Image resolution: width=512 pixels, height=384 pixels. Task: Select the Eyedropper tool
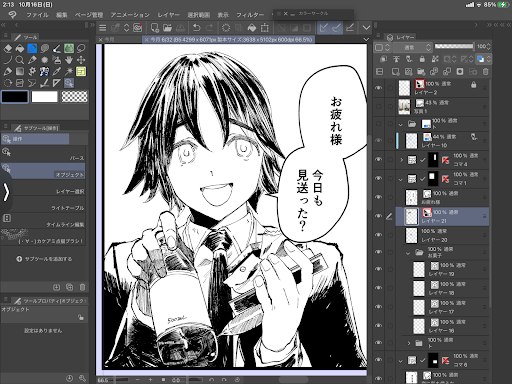click(57, 71)
